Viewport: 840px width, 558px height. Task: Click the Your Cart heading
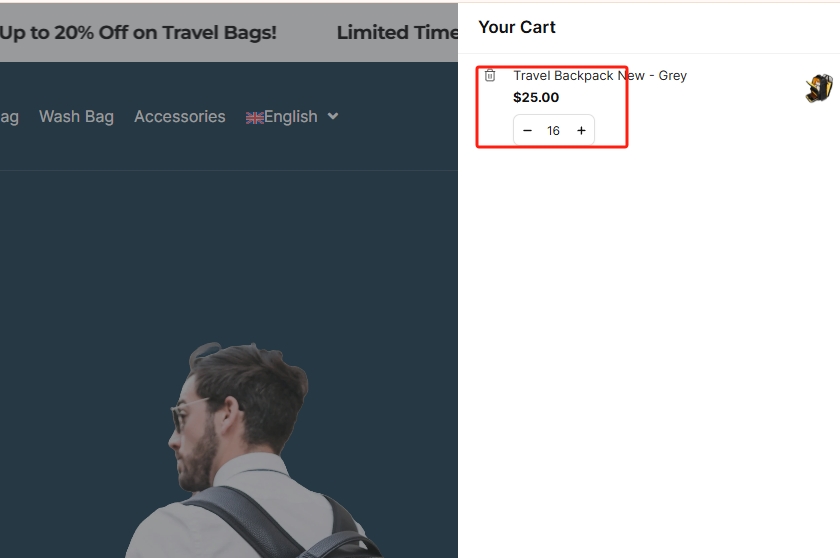click(517, 27)
